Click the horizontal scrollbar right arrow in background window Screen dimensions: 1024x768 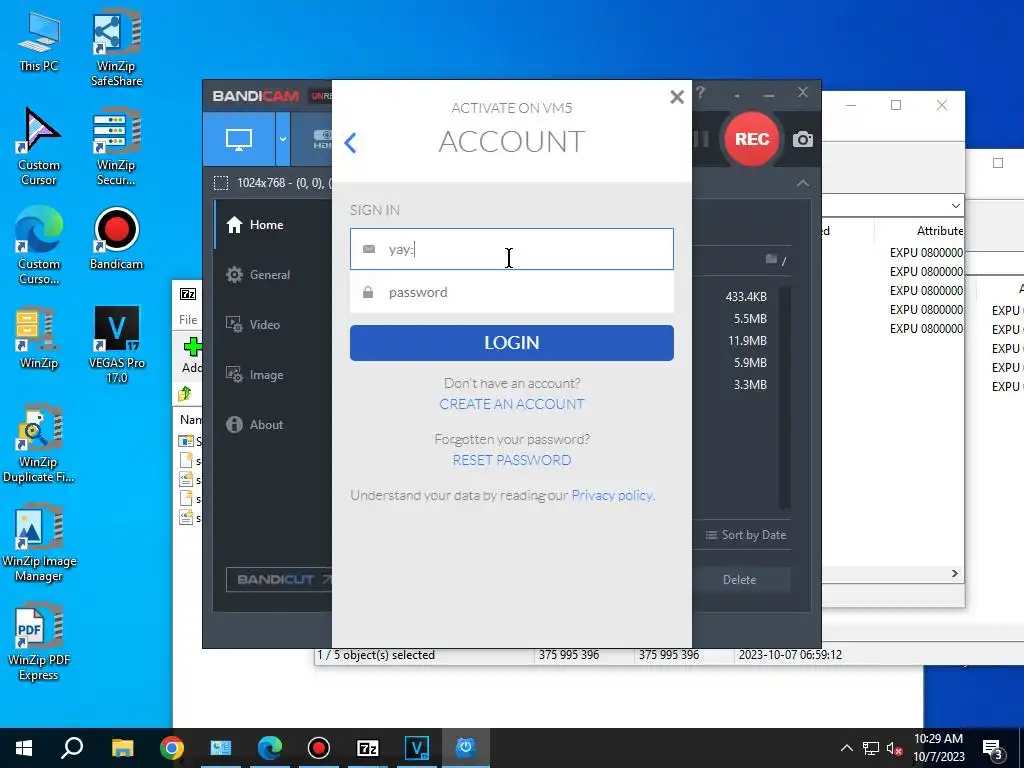tap(955, 573)
